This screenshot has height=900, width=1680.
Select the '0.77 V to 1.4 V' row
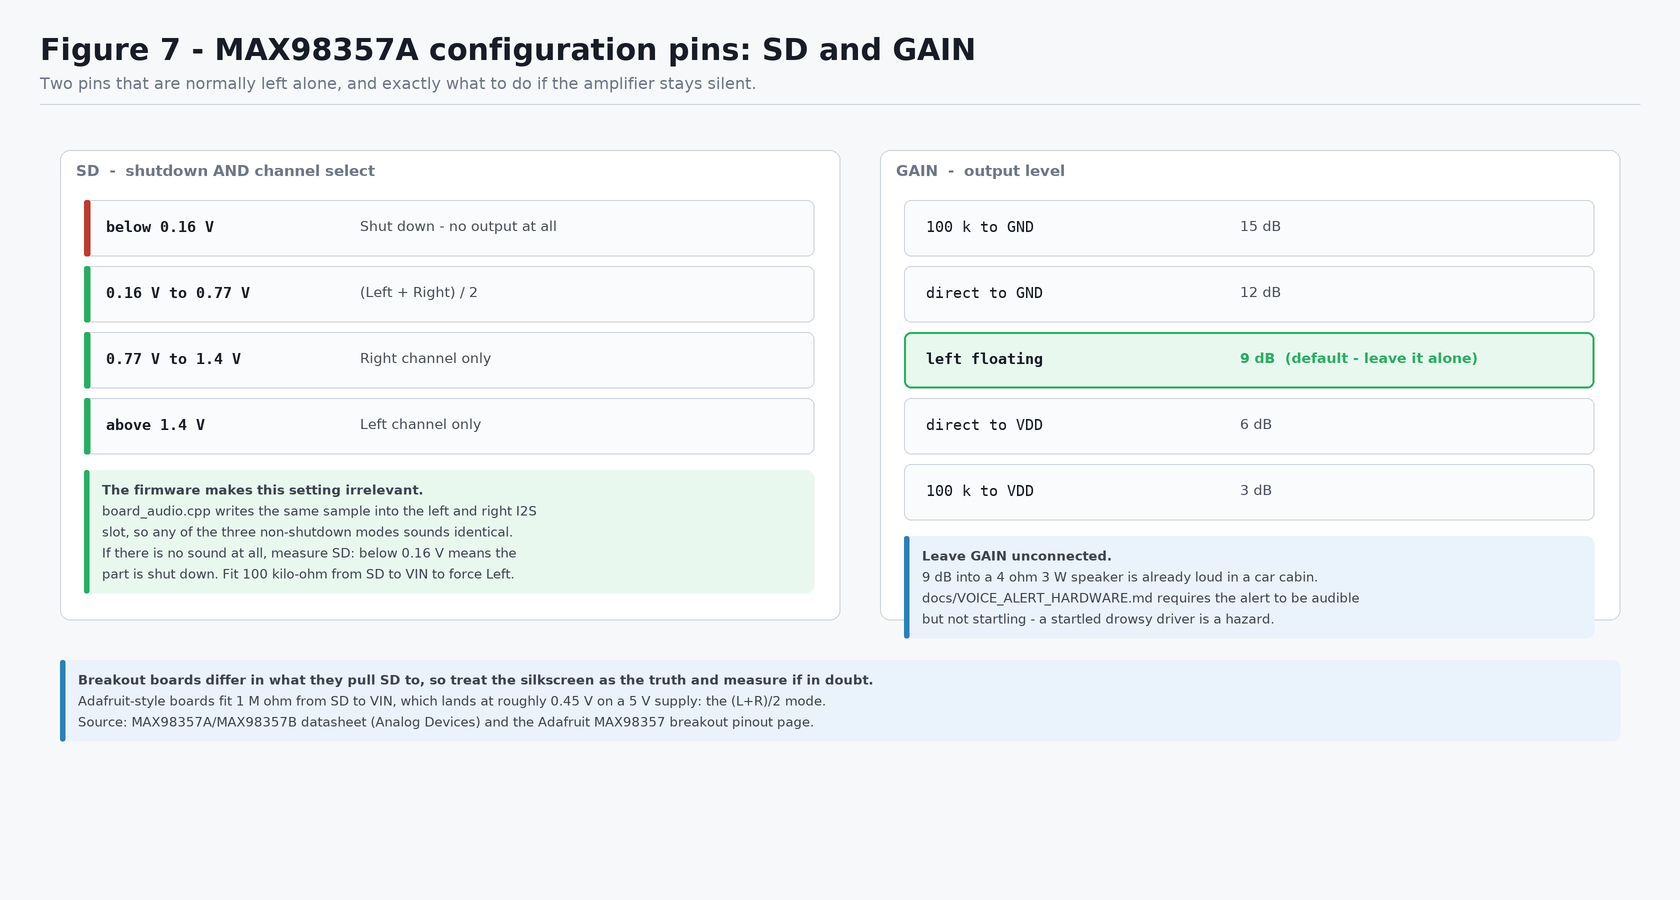pyautogui.click(x=449, y=360)
